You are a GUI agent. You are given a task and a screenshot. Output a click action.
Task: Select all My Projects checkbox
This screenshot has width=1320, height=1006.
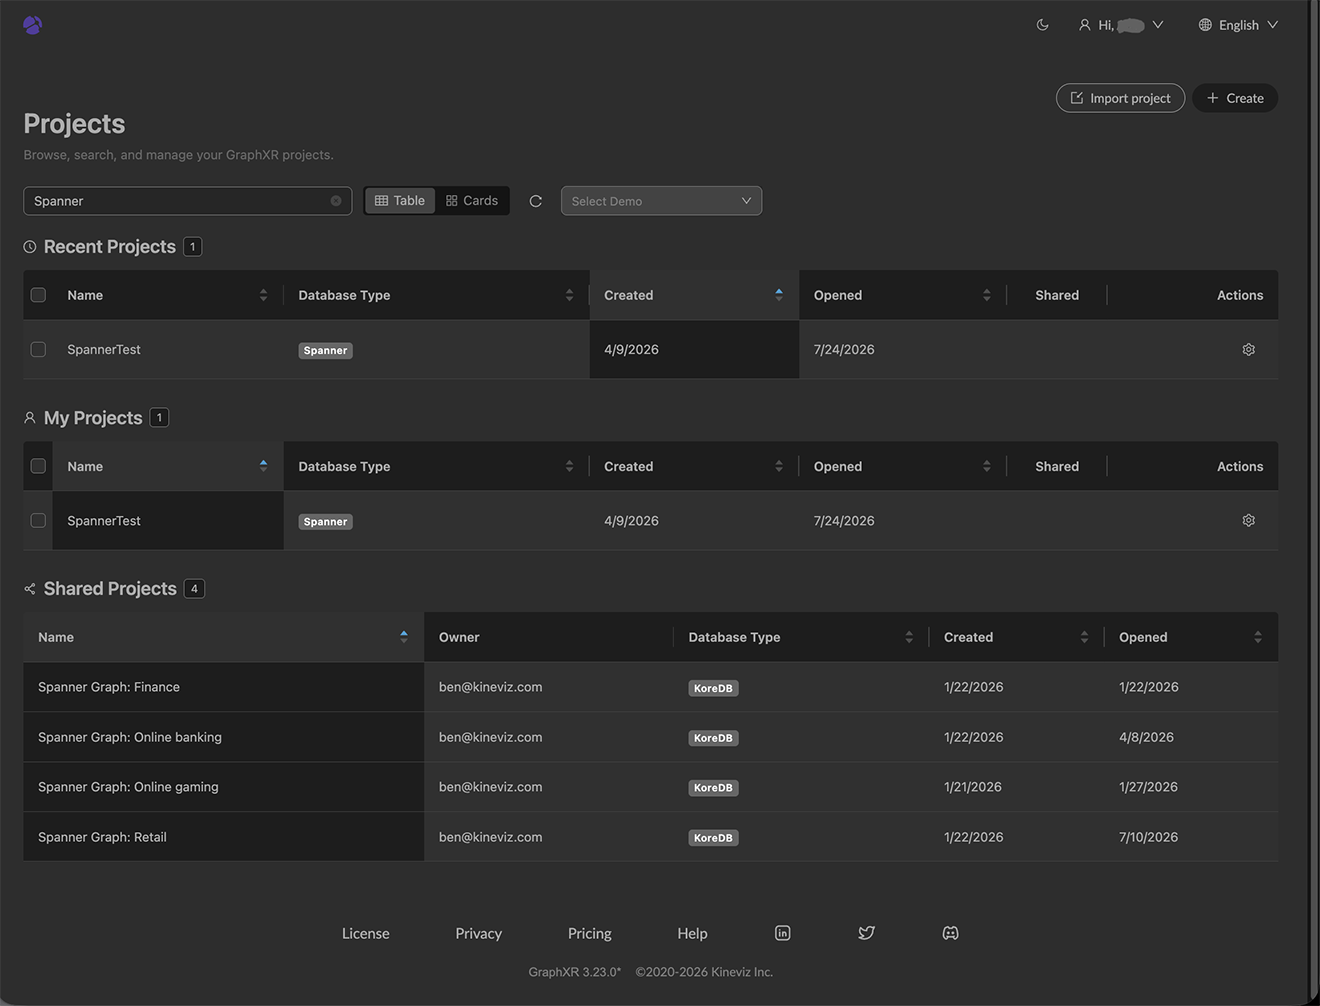[38, 466]
